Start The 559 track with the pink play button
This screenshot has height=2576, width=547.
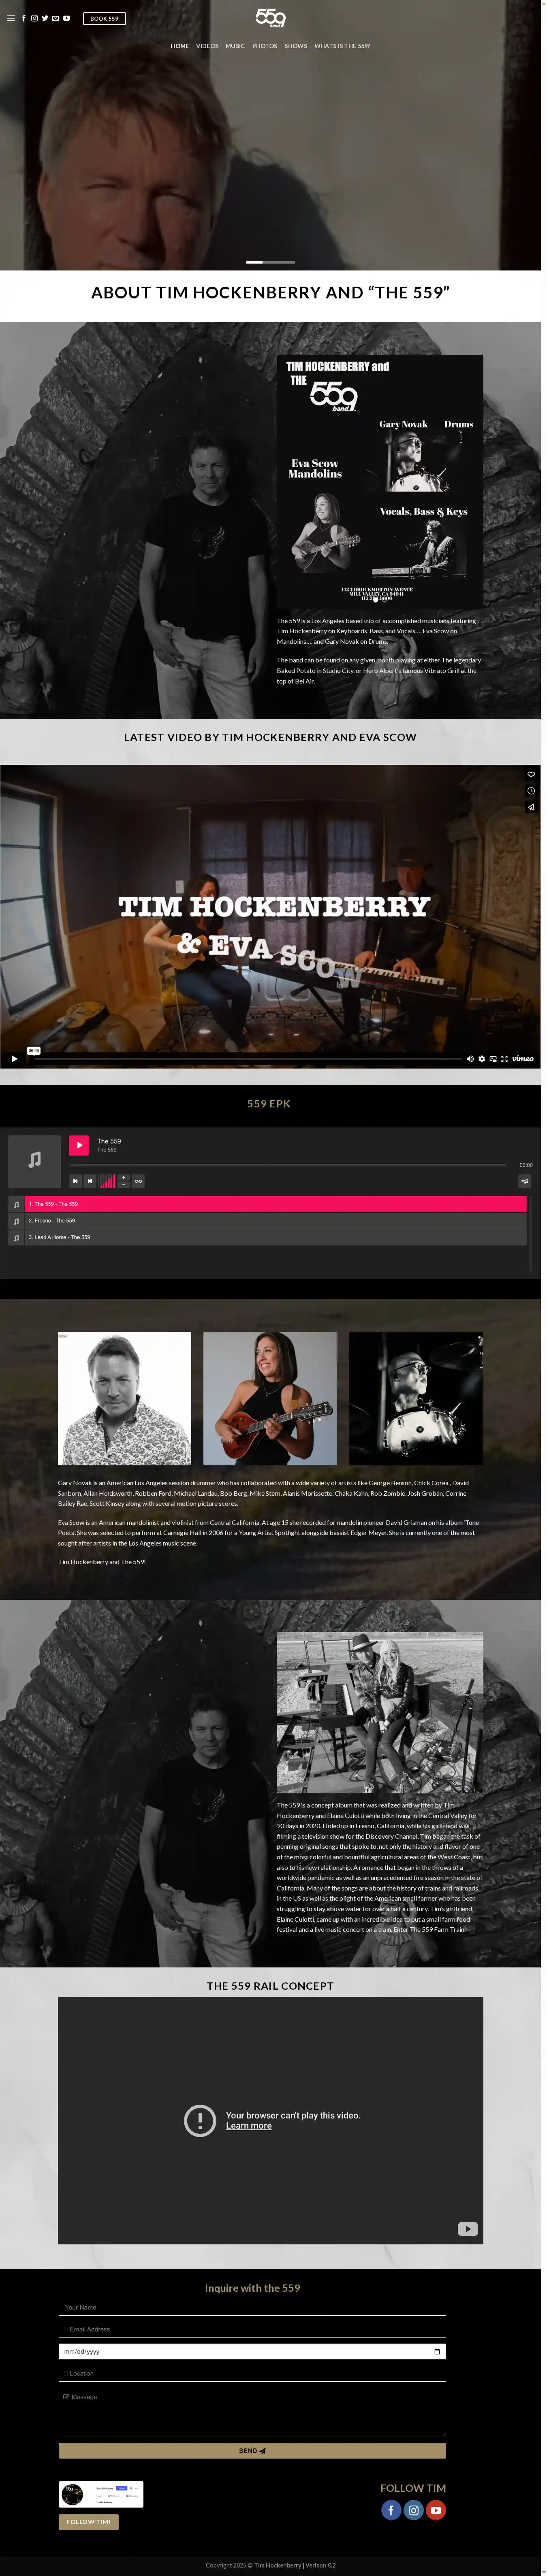79,1145
